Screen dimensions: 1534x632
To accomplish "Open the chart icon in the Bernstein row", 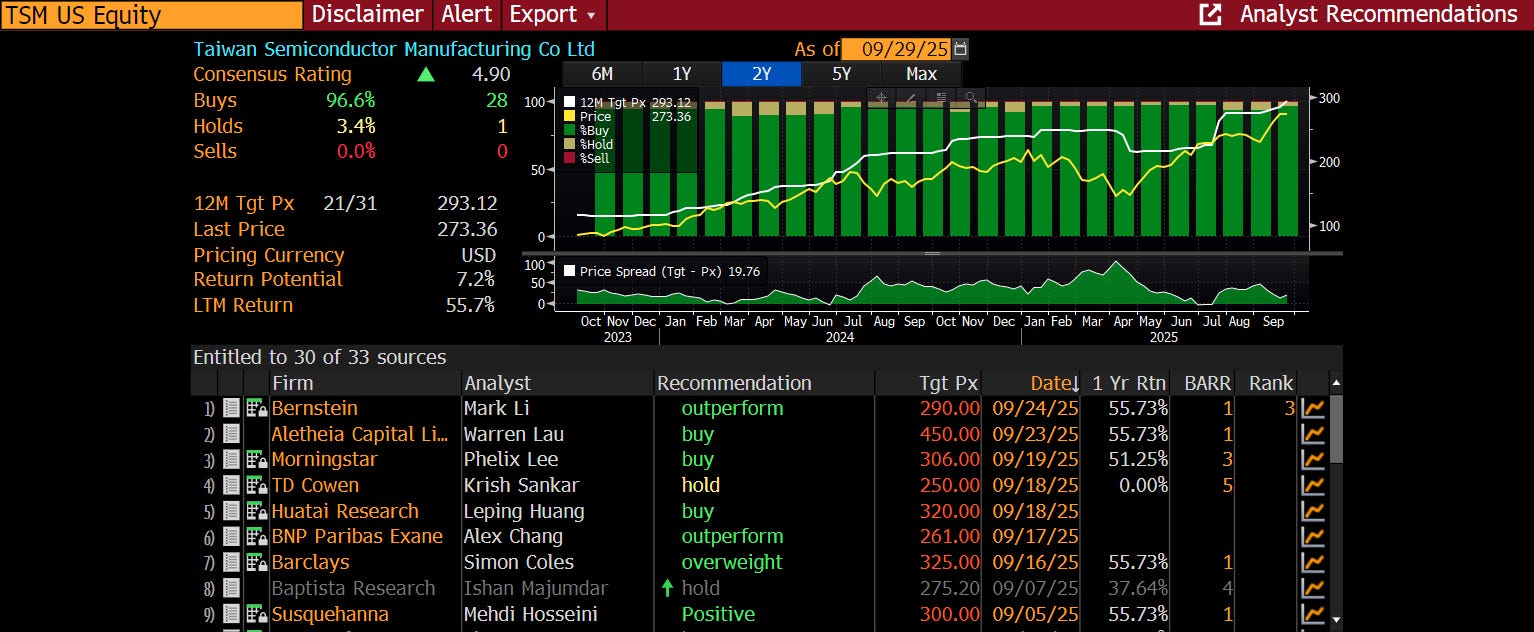I will click(x=1312, y=408).
